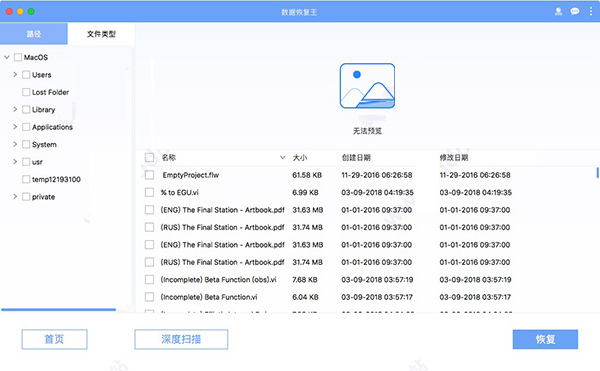Viewport: 600px width, 371px height.
Task: Select the temp12193100 tree item
Action: [x=56, y=179]
